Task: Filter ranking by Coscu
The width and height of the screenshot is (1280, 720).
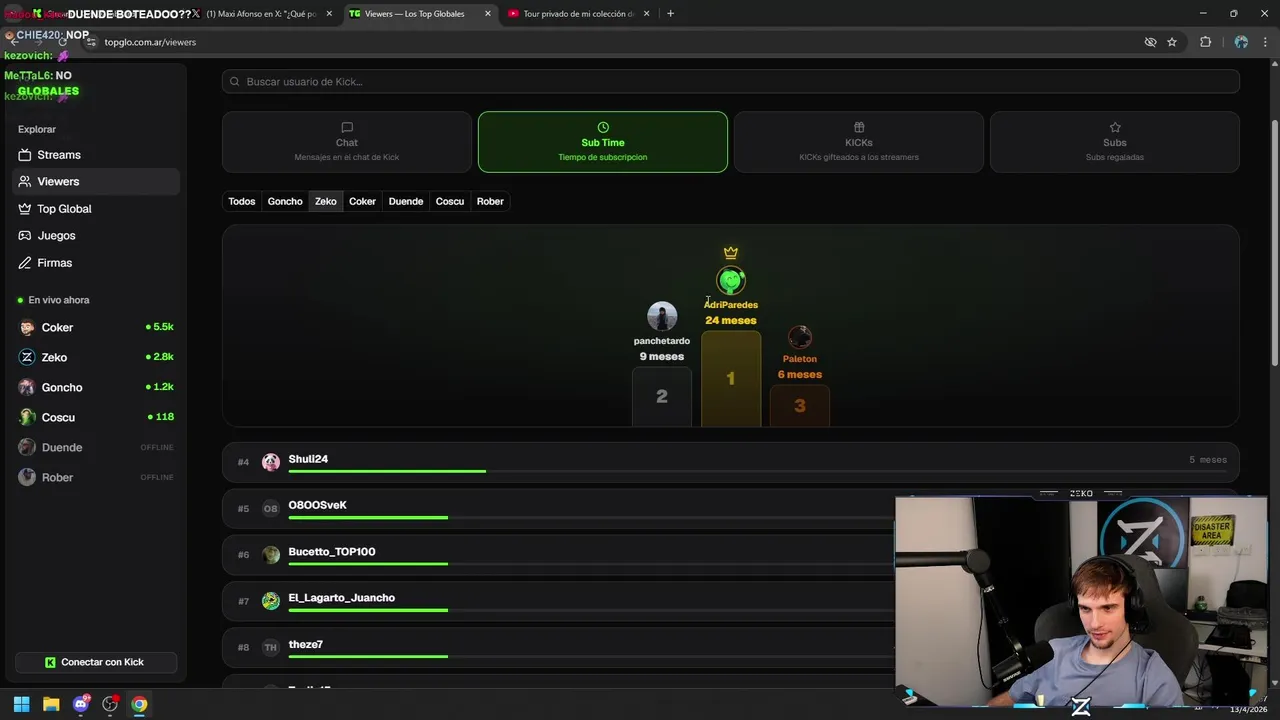Action: 450,201
